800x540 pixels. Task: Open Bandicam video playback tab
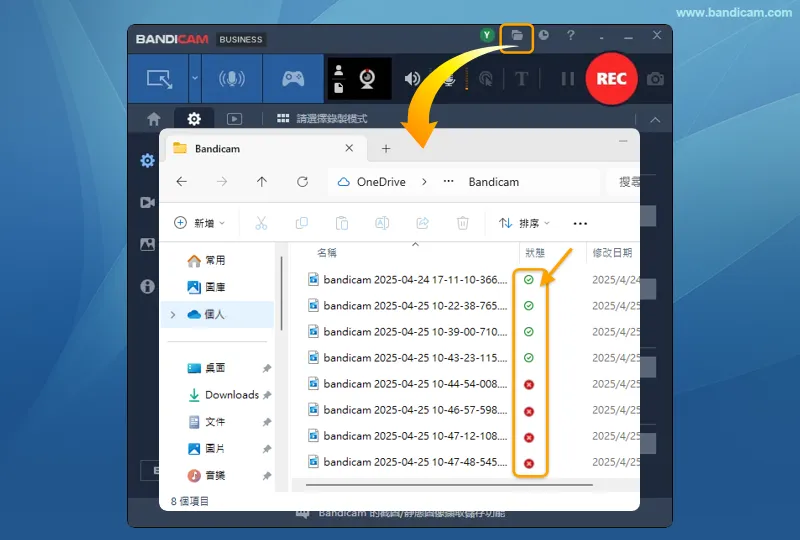click(234, 119)
